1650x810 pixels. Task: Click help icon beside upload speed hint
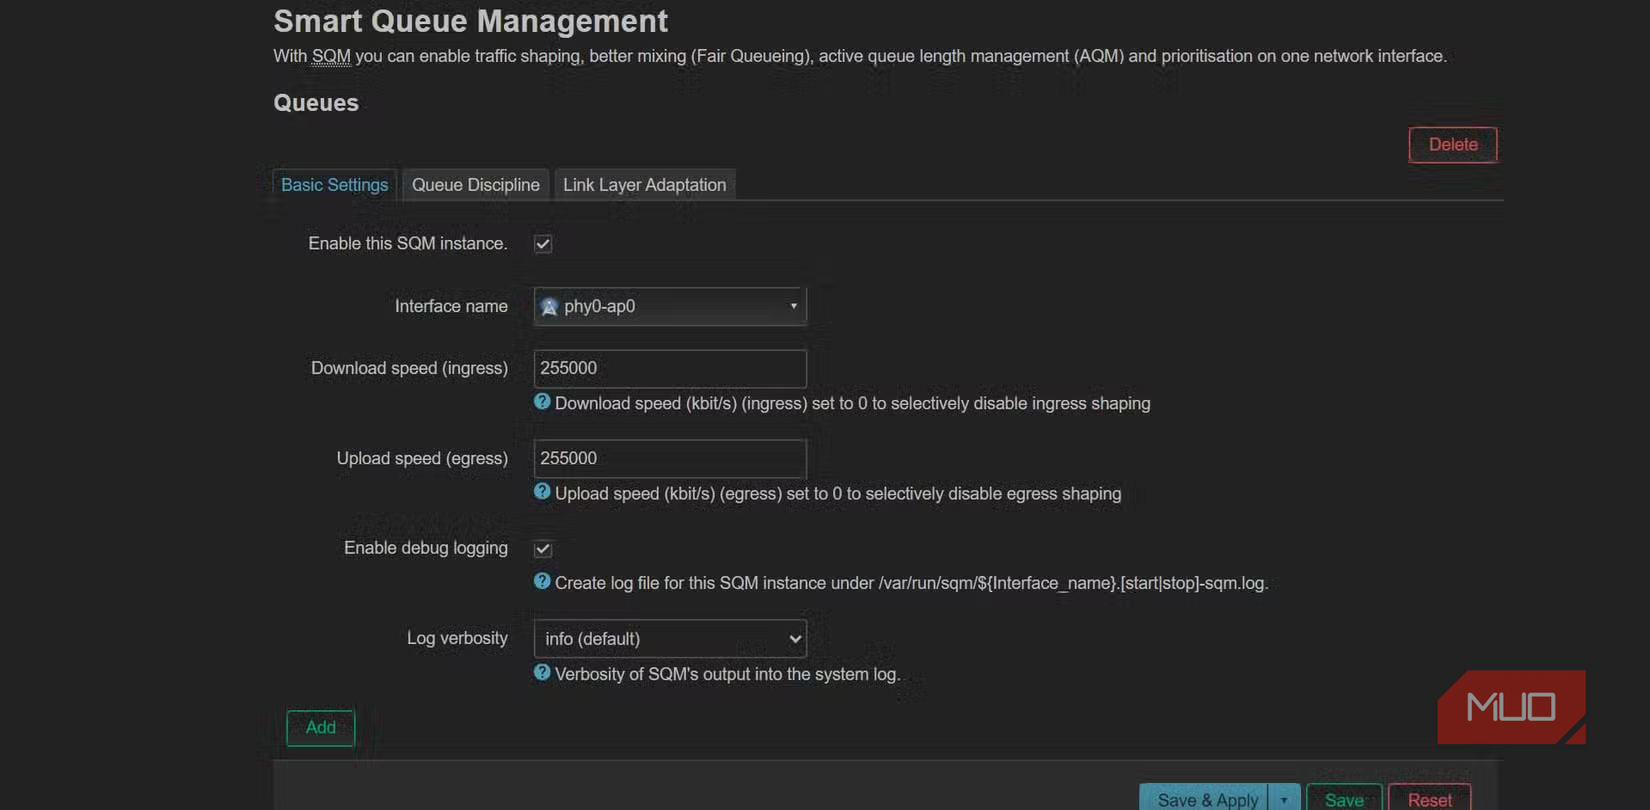pyautogui.click(x=542, y=492)
